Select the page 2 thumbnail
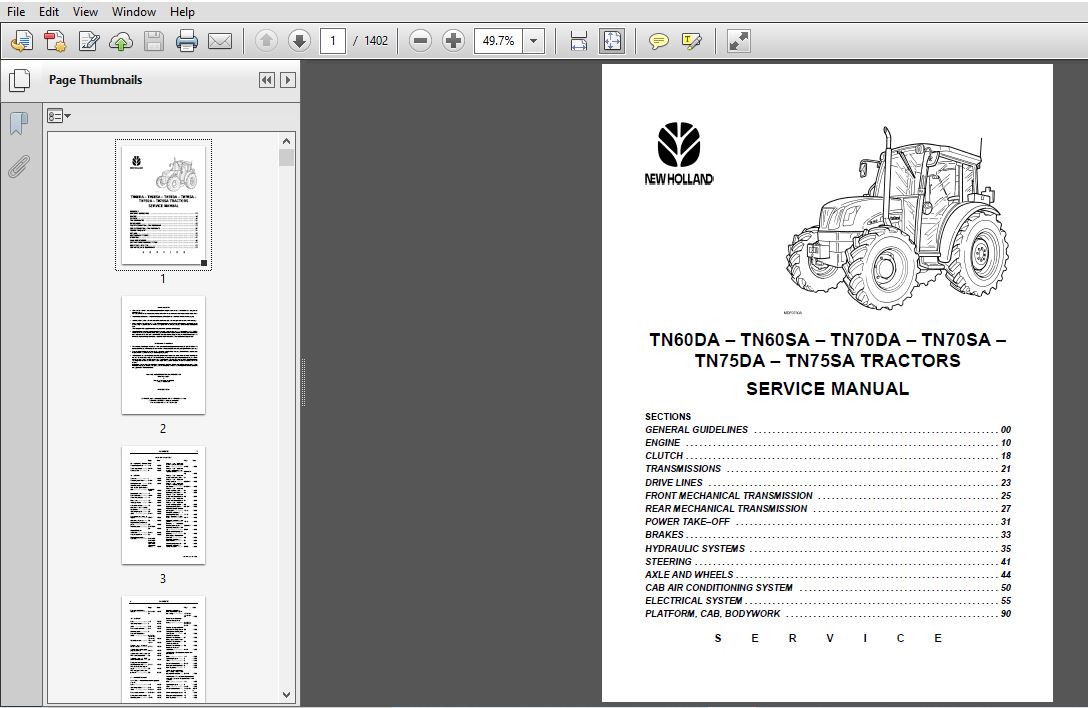 [163, 355]
